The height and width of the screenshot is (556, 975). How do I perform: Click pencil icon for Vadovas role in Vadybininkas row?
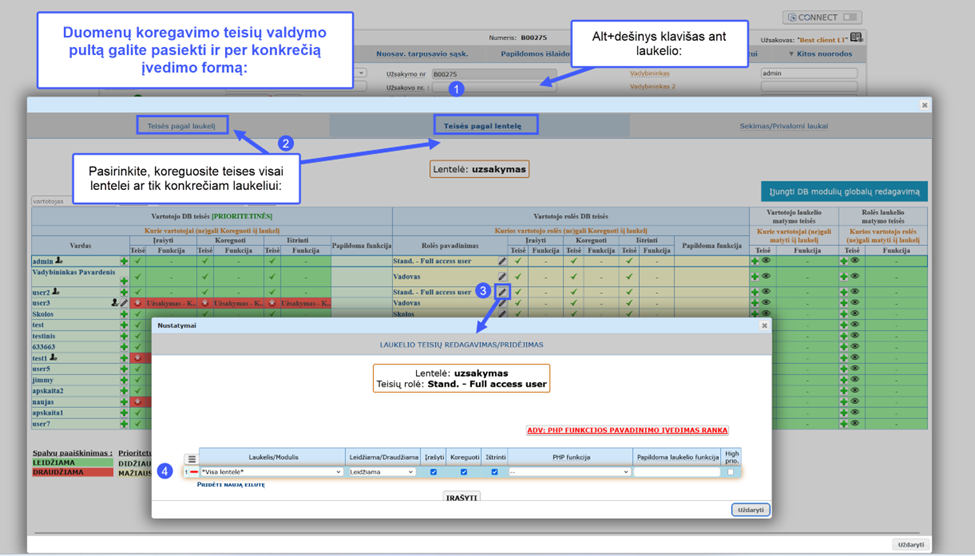(502, 276)
